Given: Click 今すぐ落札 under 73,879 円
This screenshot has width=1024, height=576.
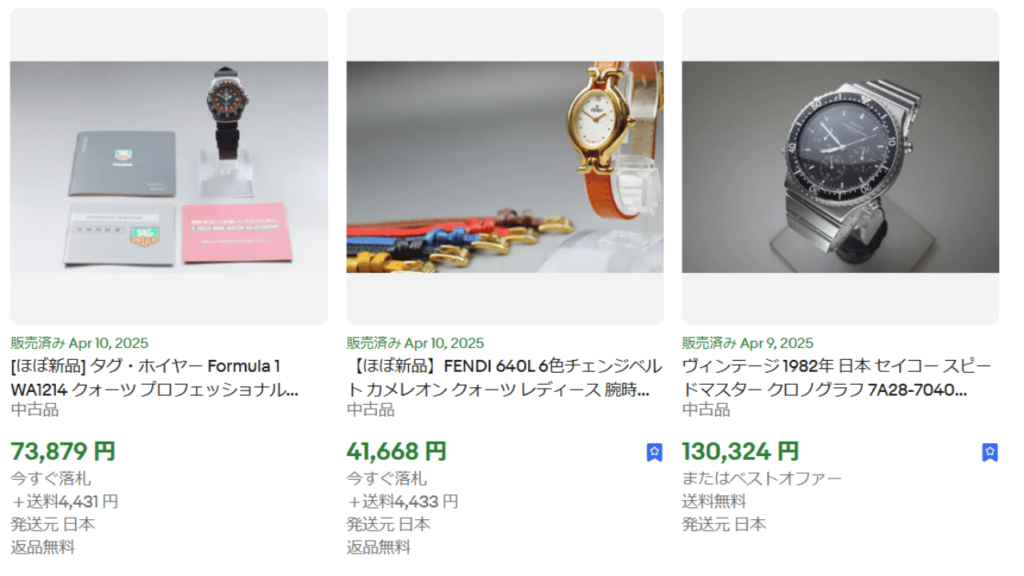Looking at the screenshot, I should pos(50,479).
